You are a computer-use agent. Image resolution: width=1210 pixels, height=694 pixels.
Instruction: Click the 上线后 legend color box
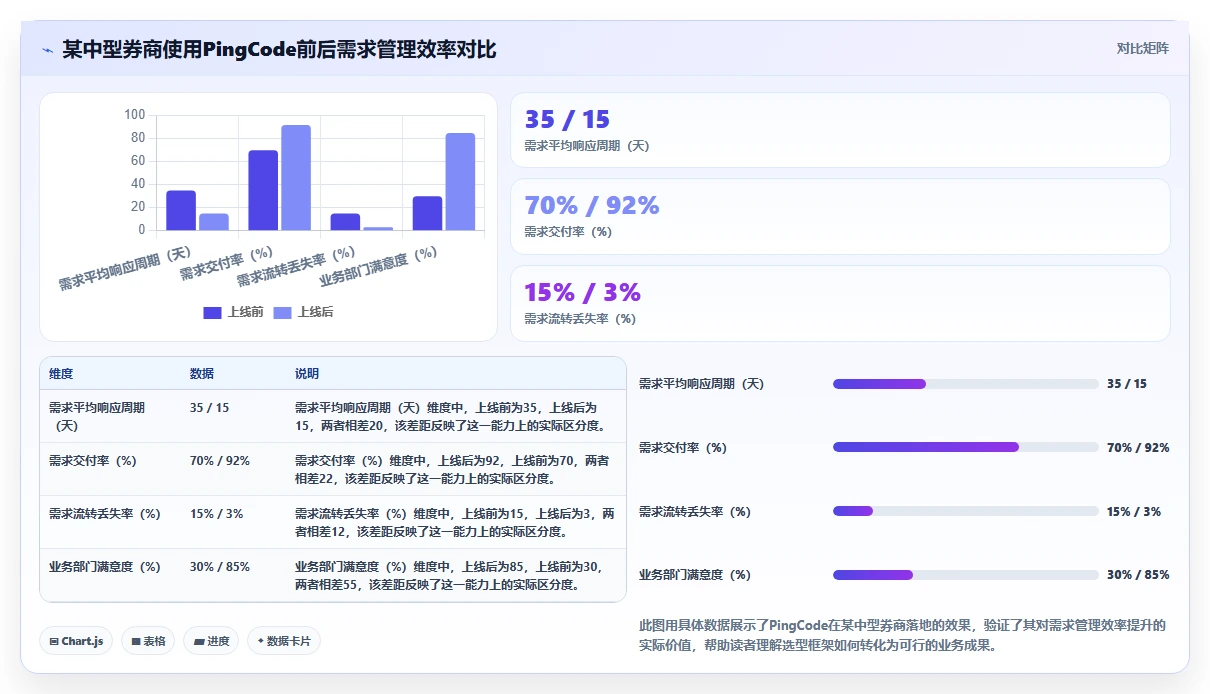click(x=282, y=313)
